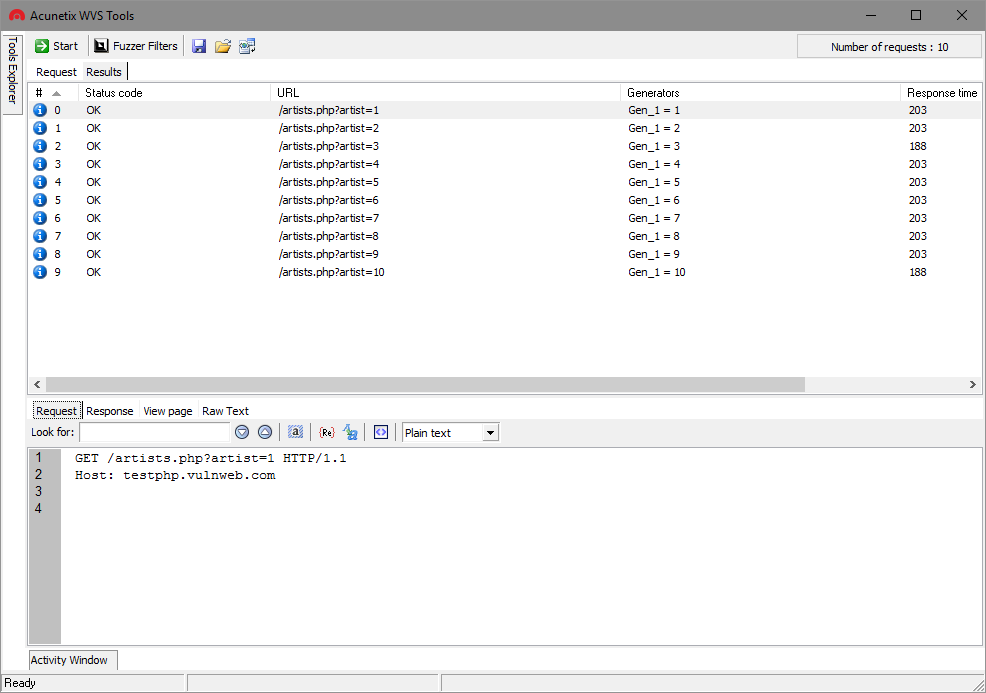Click the horizontal scrollbar left arrow

[37, 384]
